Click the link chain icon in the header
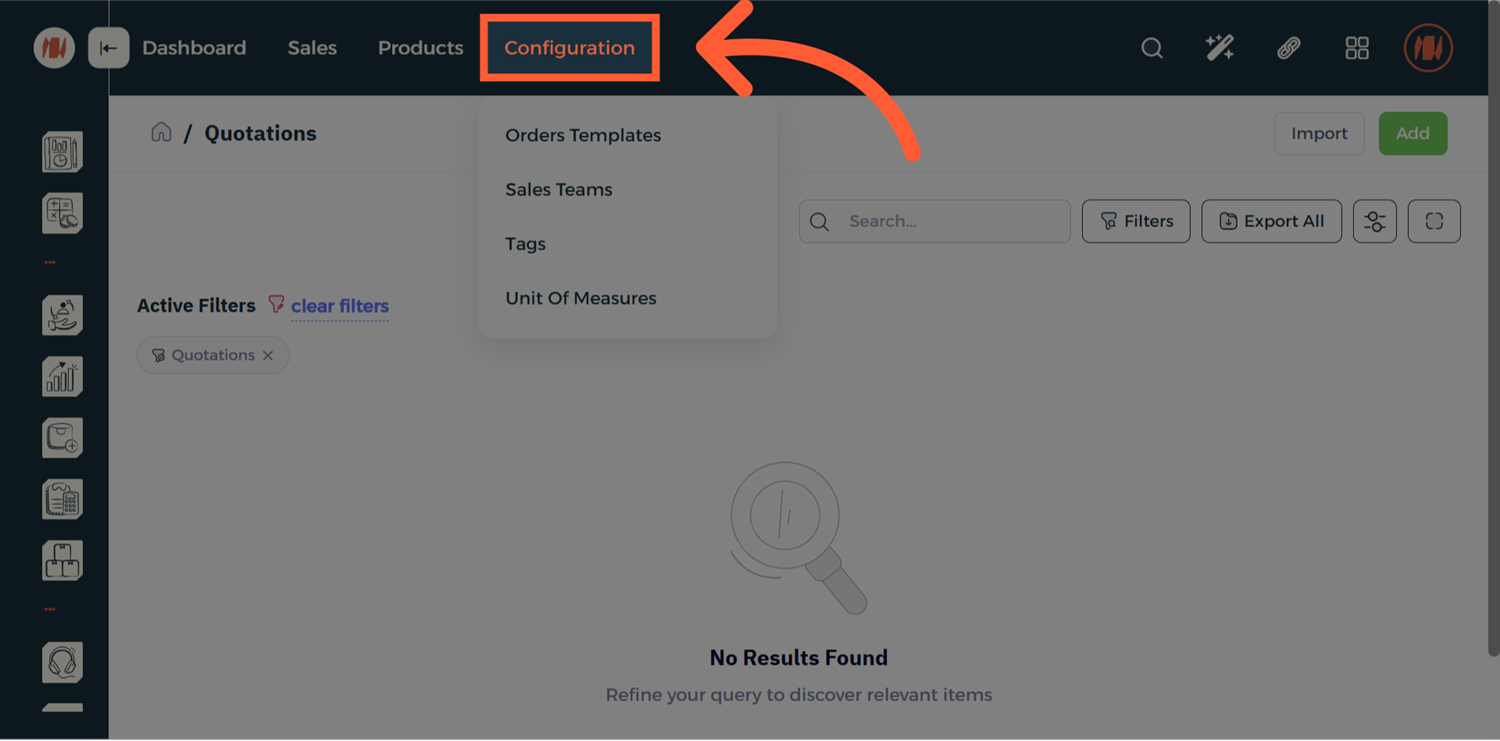Image resolution: width=1500 pixels, height=741 pixels. [x=1288, y=48]
